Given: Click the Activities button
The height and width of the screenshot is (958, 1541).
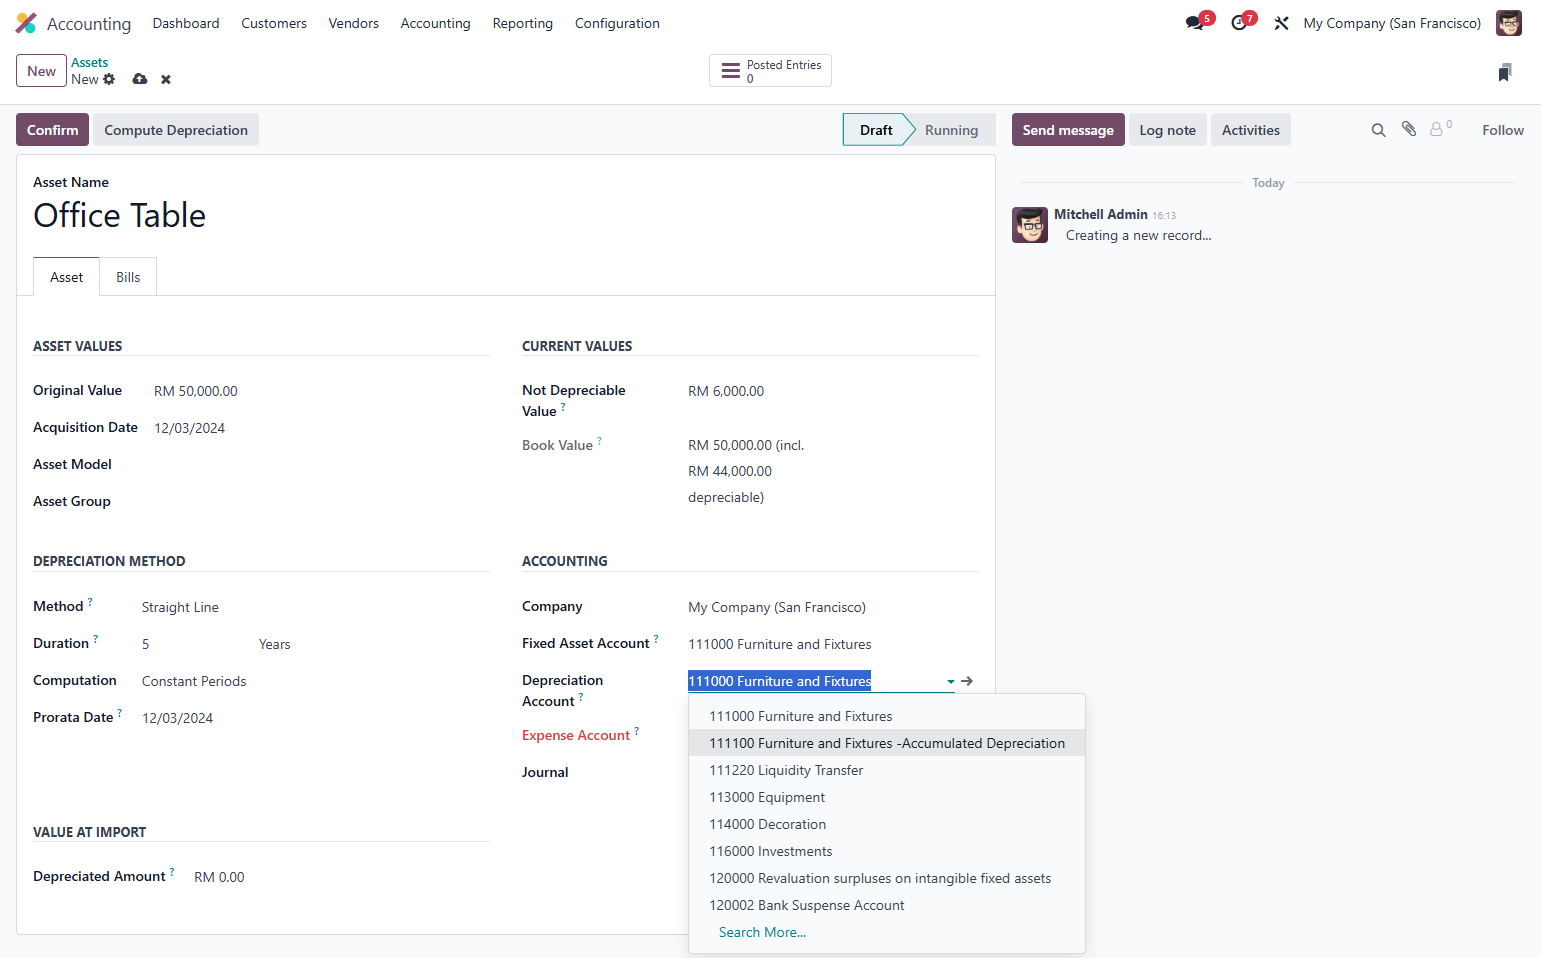Looking at the screenshot, I should [1250, 130].
